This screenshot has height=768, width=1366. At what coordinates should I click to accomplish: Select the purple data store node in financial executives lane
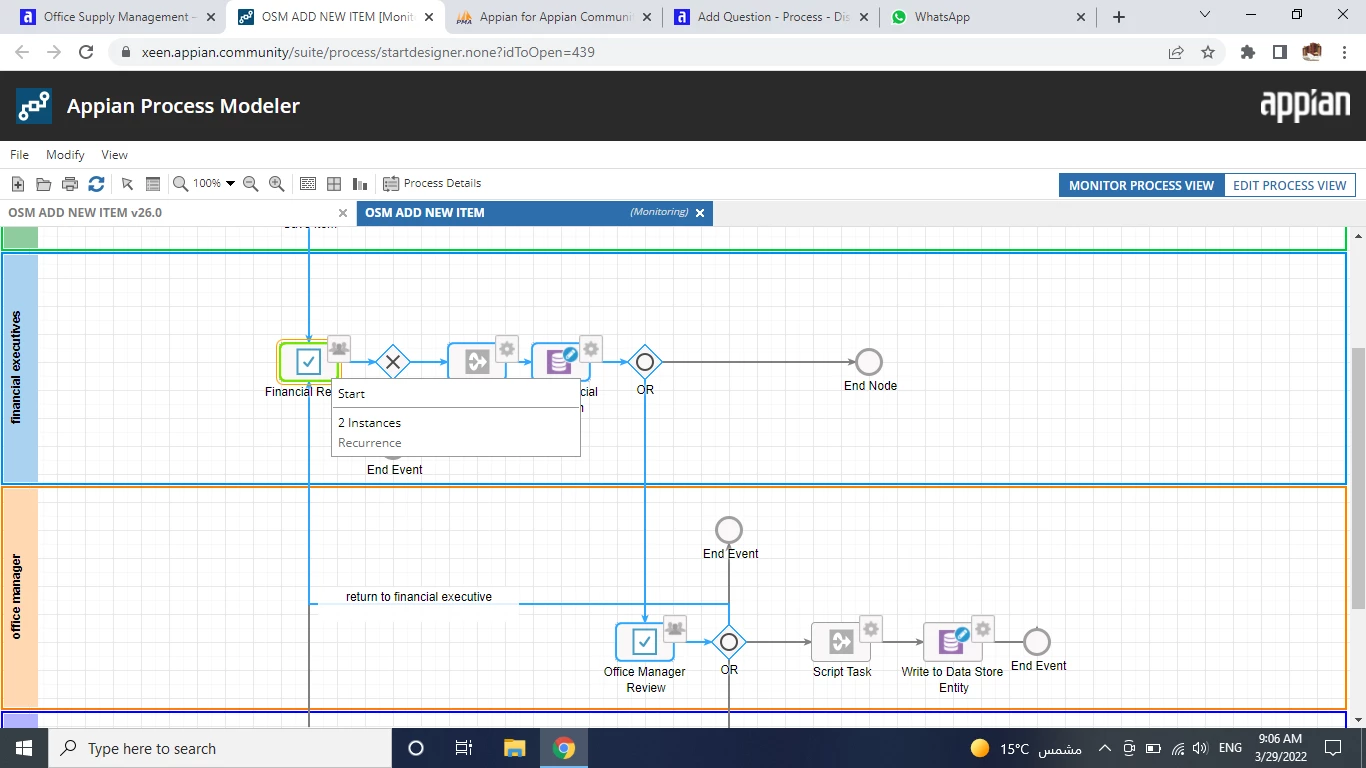[561, 362]
